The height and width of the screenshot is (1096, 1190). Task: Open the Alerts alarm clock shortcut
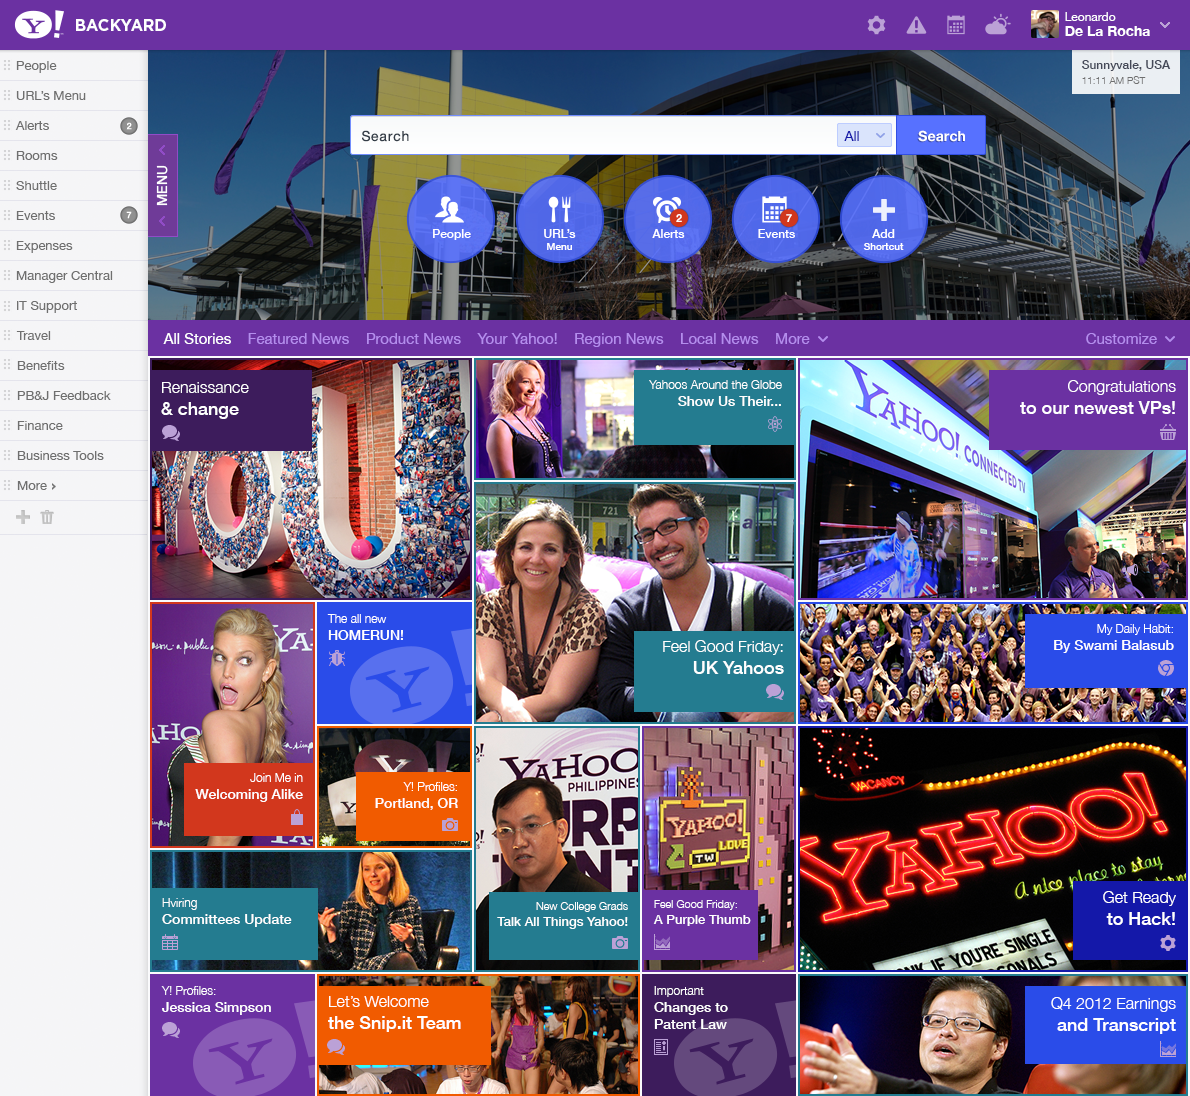(x=667, y=219)
